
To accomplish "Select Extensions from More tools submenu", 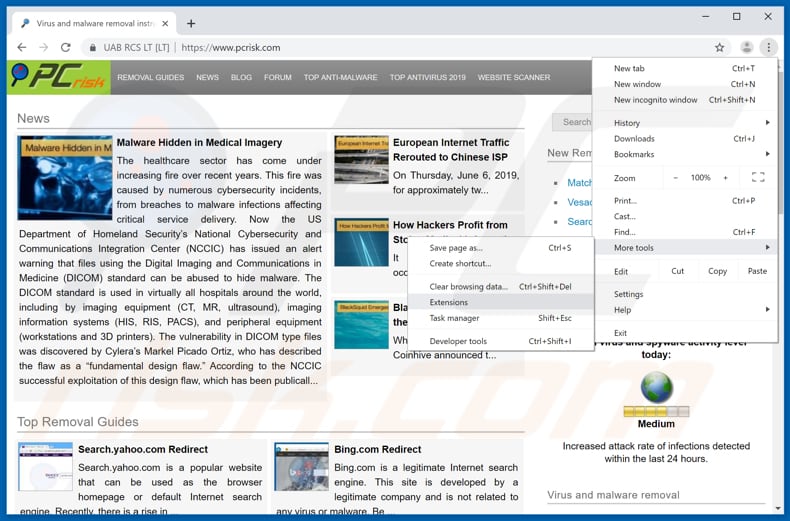I will click(449, 302).
